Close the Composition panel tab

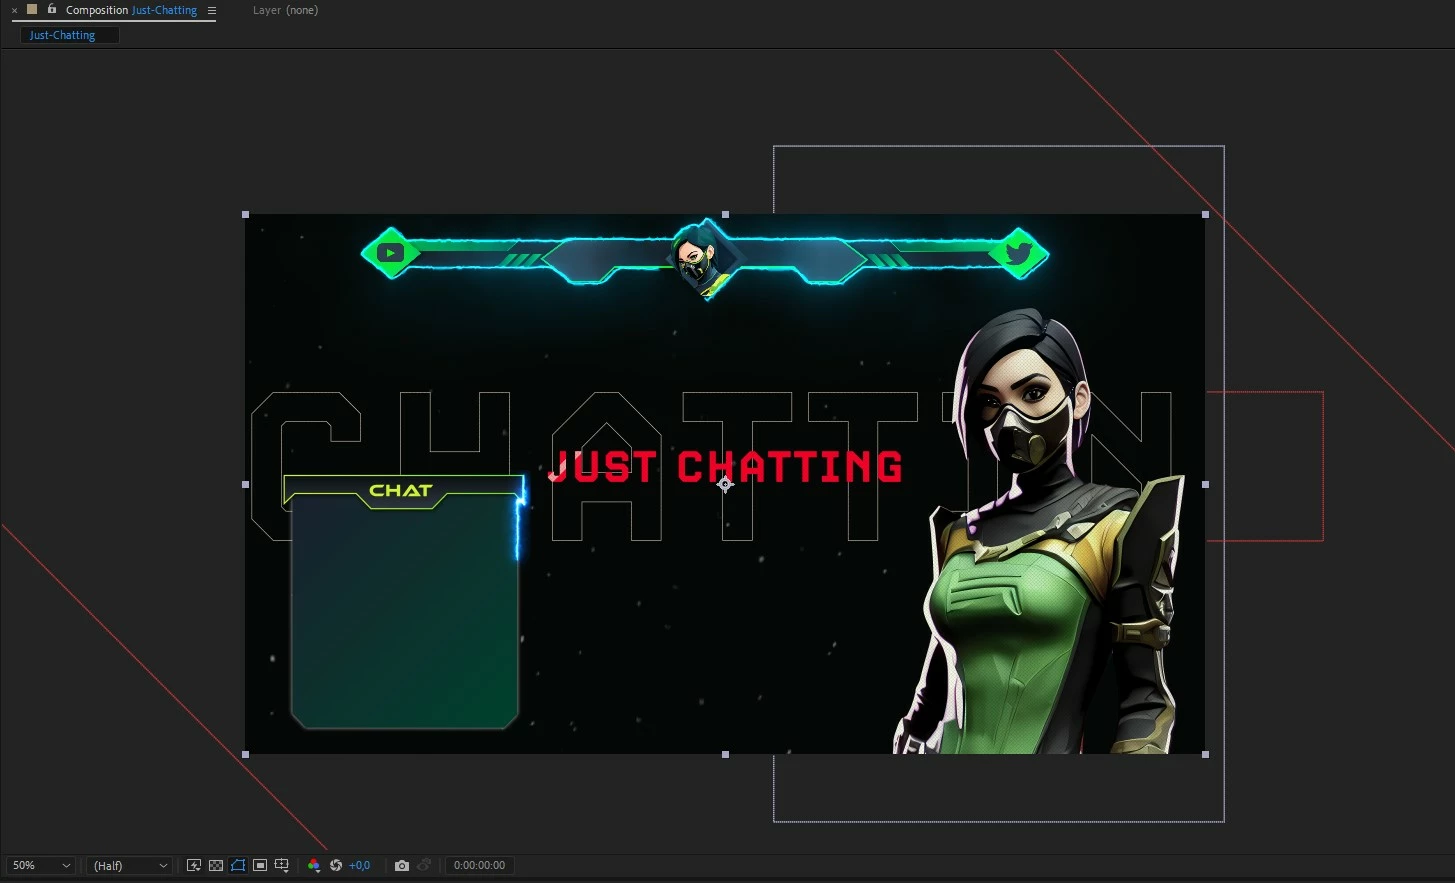click(x=14, y=10)
